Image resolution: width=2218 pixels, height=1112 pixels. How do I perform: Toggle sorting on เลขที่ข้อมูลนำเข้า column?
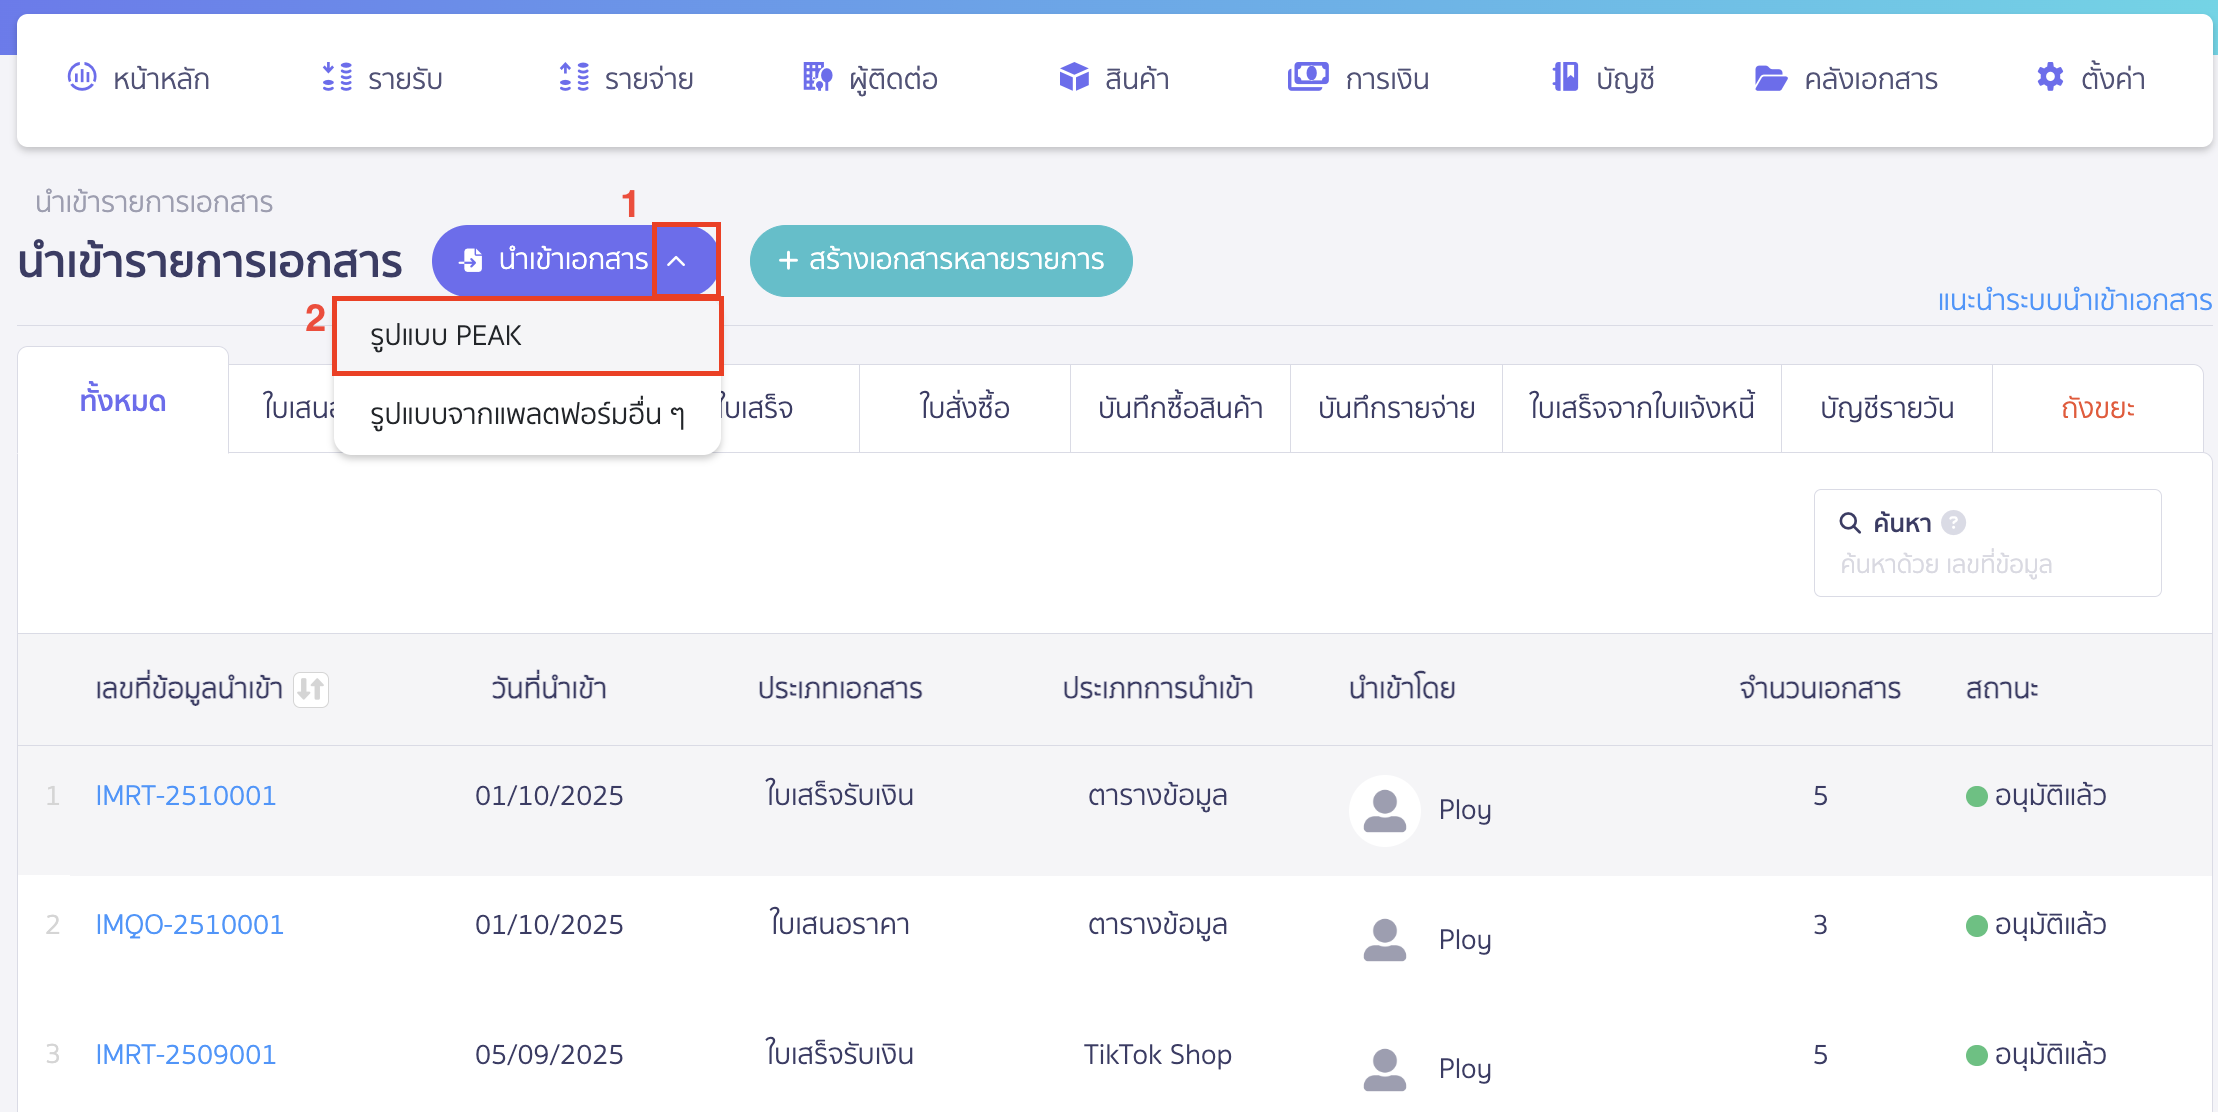click(311, 689)
